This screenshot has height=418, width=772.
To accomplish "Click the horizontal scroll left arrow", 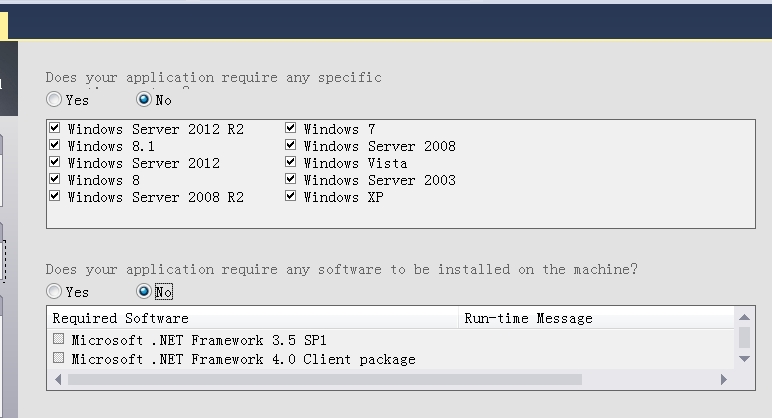I will pyautogui.click(x=58, y=380).
